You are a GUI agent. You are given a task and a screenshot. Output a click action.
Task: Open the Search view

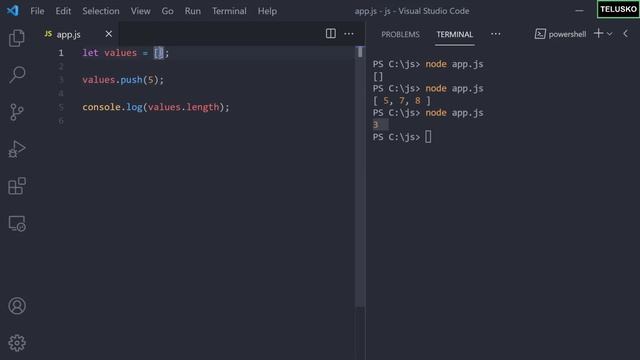tap(17, 75)
